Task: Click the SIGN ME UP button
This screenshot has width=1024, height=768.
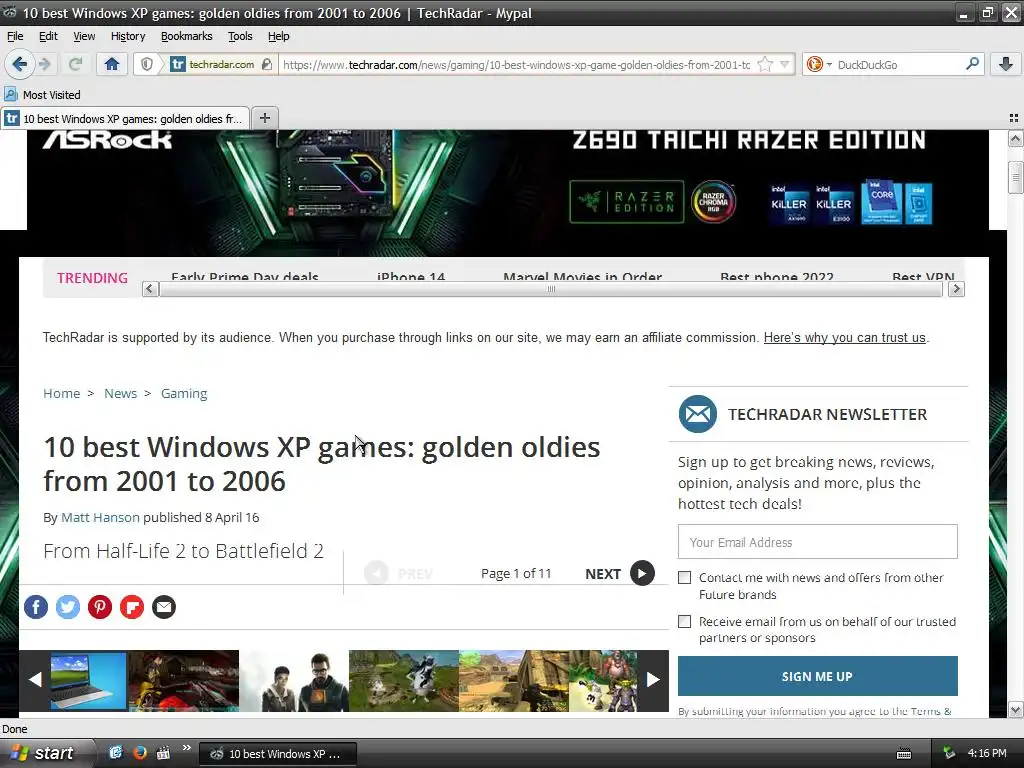Action: coord(818,677)
